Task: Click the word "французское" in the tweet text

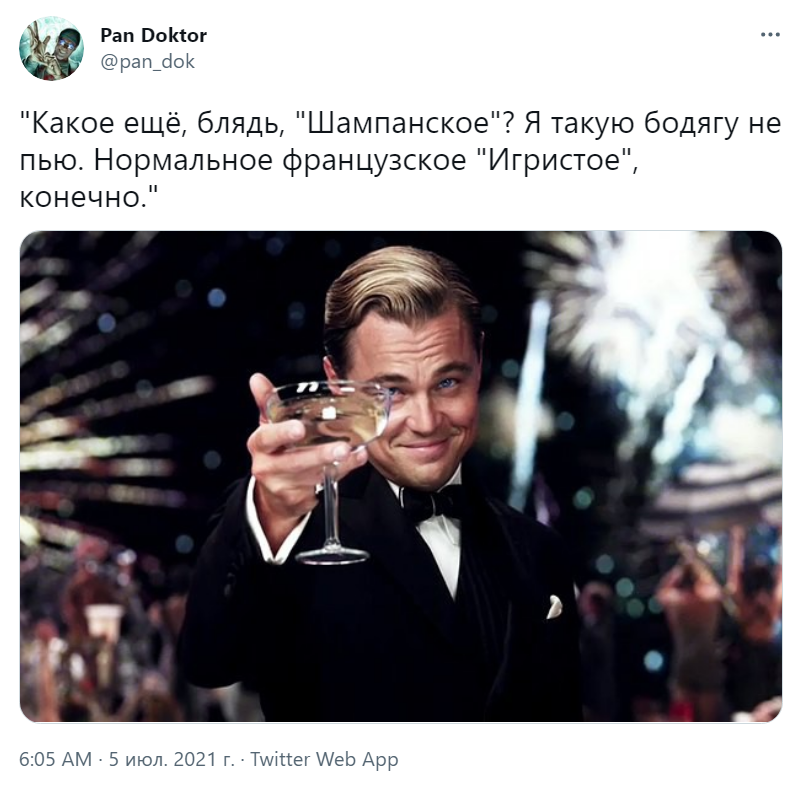Action: (x=374, y=161)
